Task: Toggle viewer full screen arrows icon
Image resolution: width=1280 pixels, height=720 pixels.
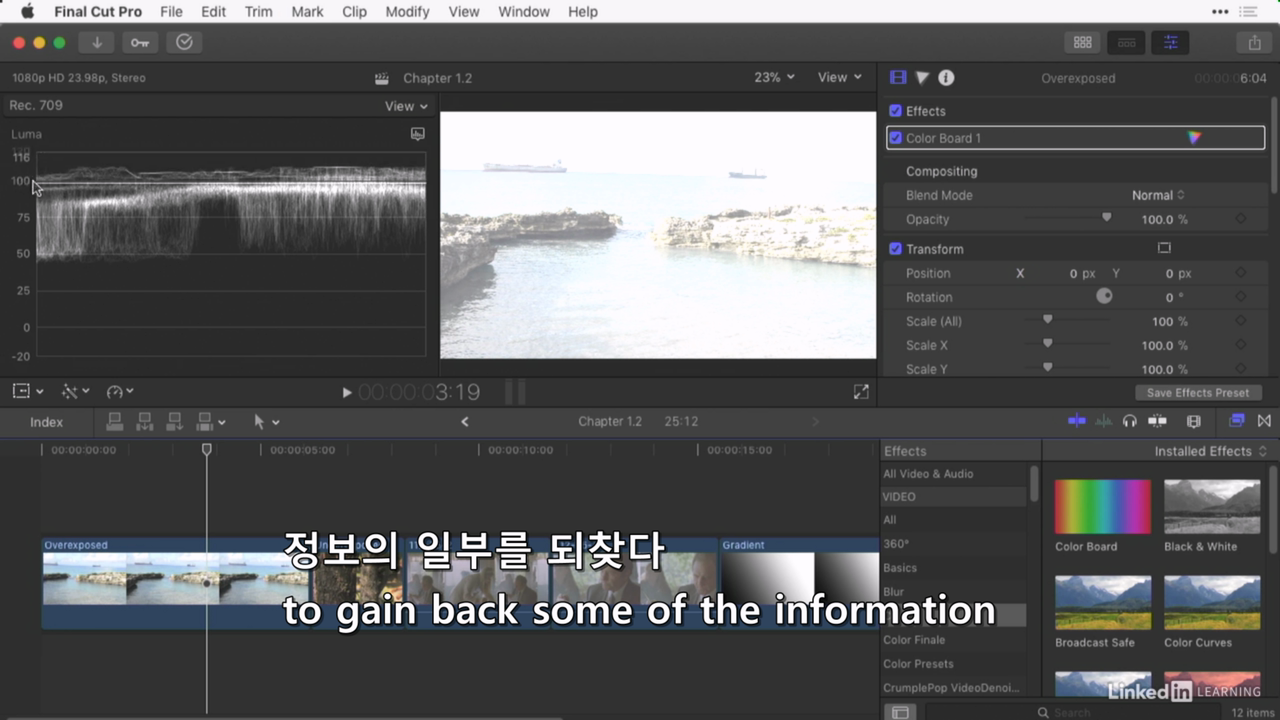Action: [x=861, y=392]
